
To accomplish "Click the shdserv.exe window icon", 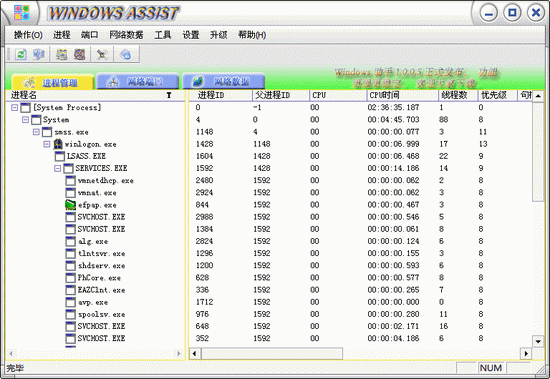I will coord(71,266).
